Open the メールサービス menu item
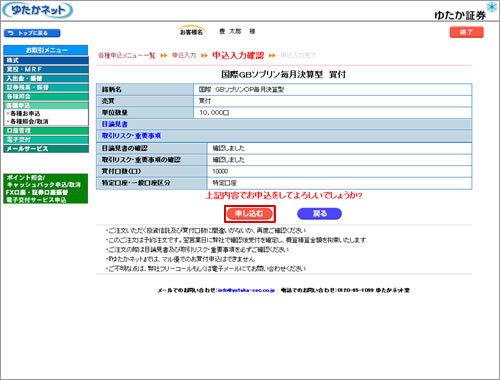500x380 pixels. click(x=46, y=149)
